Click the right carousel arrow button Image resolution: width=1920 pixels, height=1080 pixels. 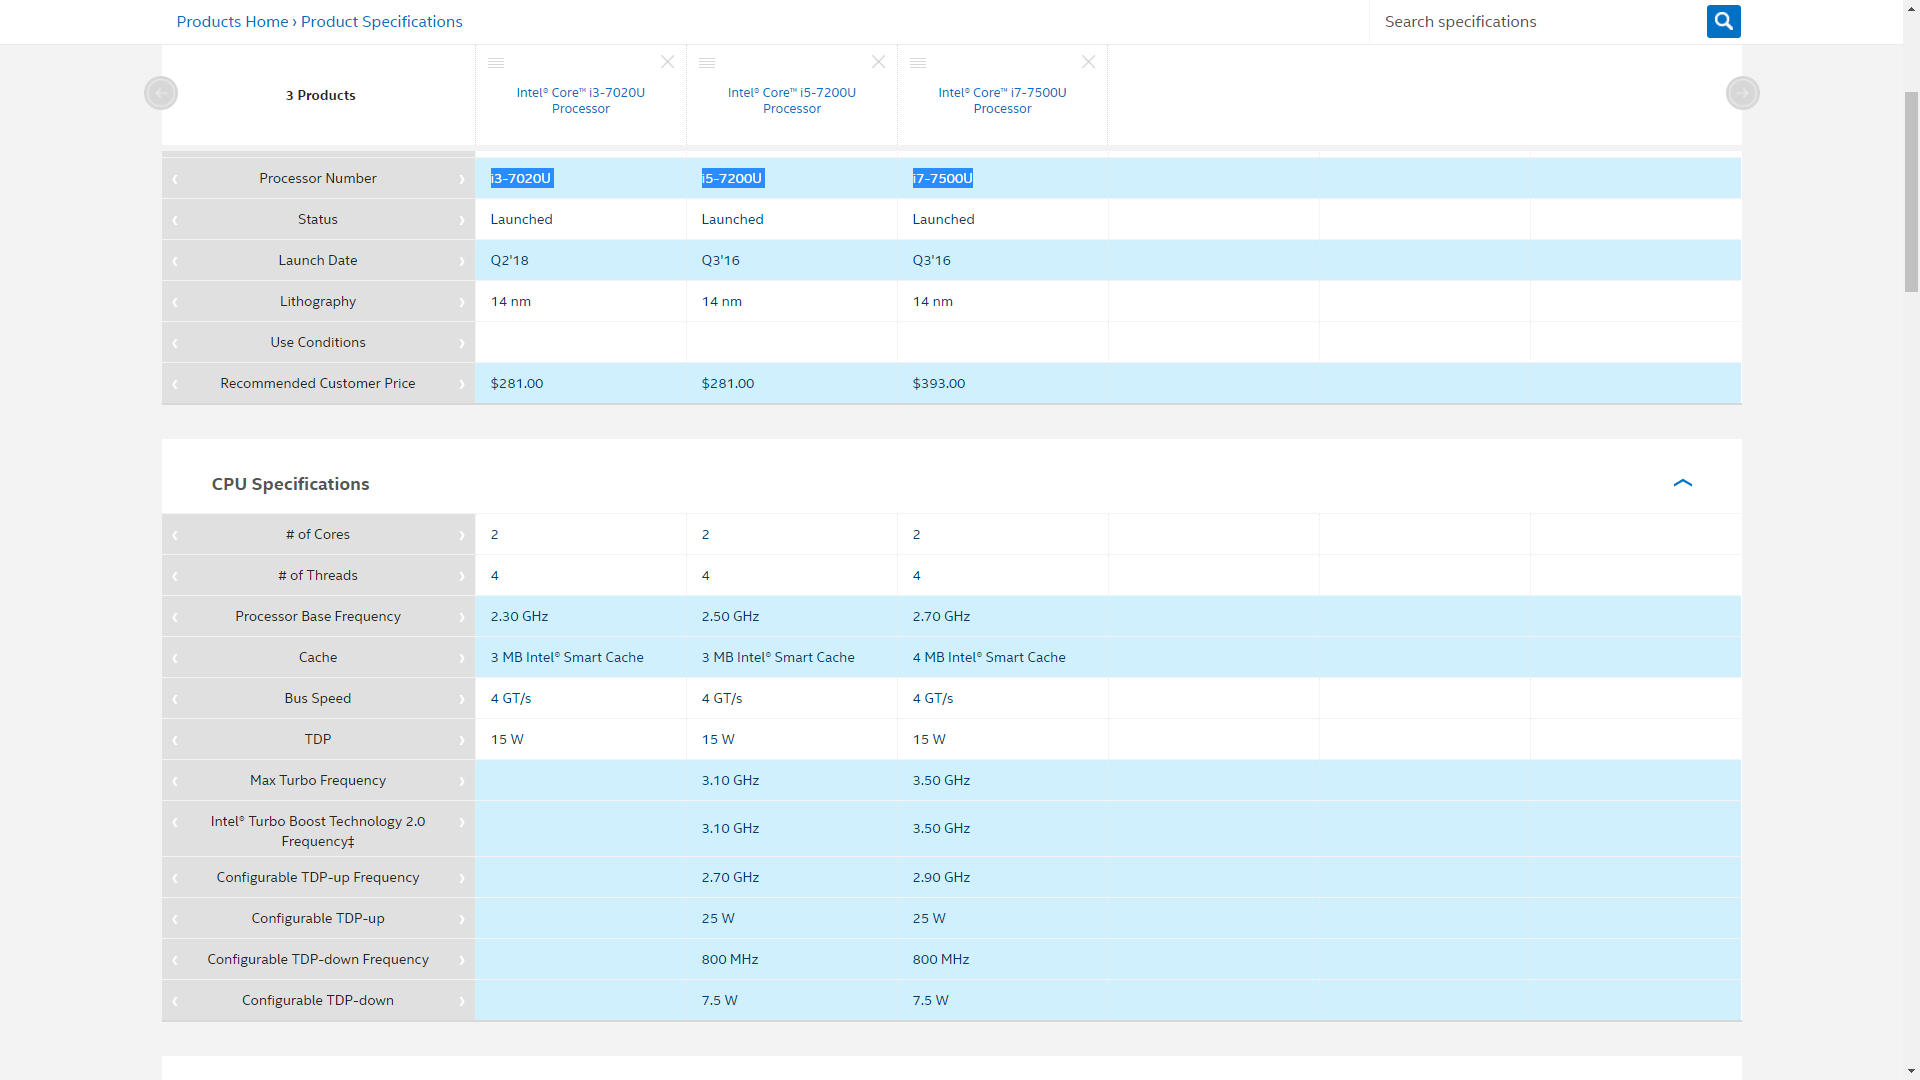click(x=1743, y=93)
